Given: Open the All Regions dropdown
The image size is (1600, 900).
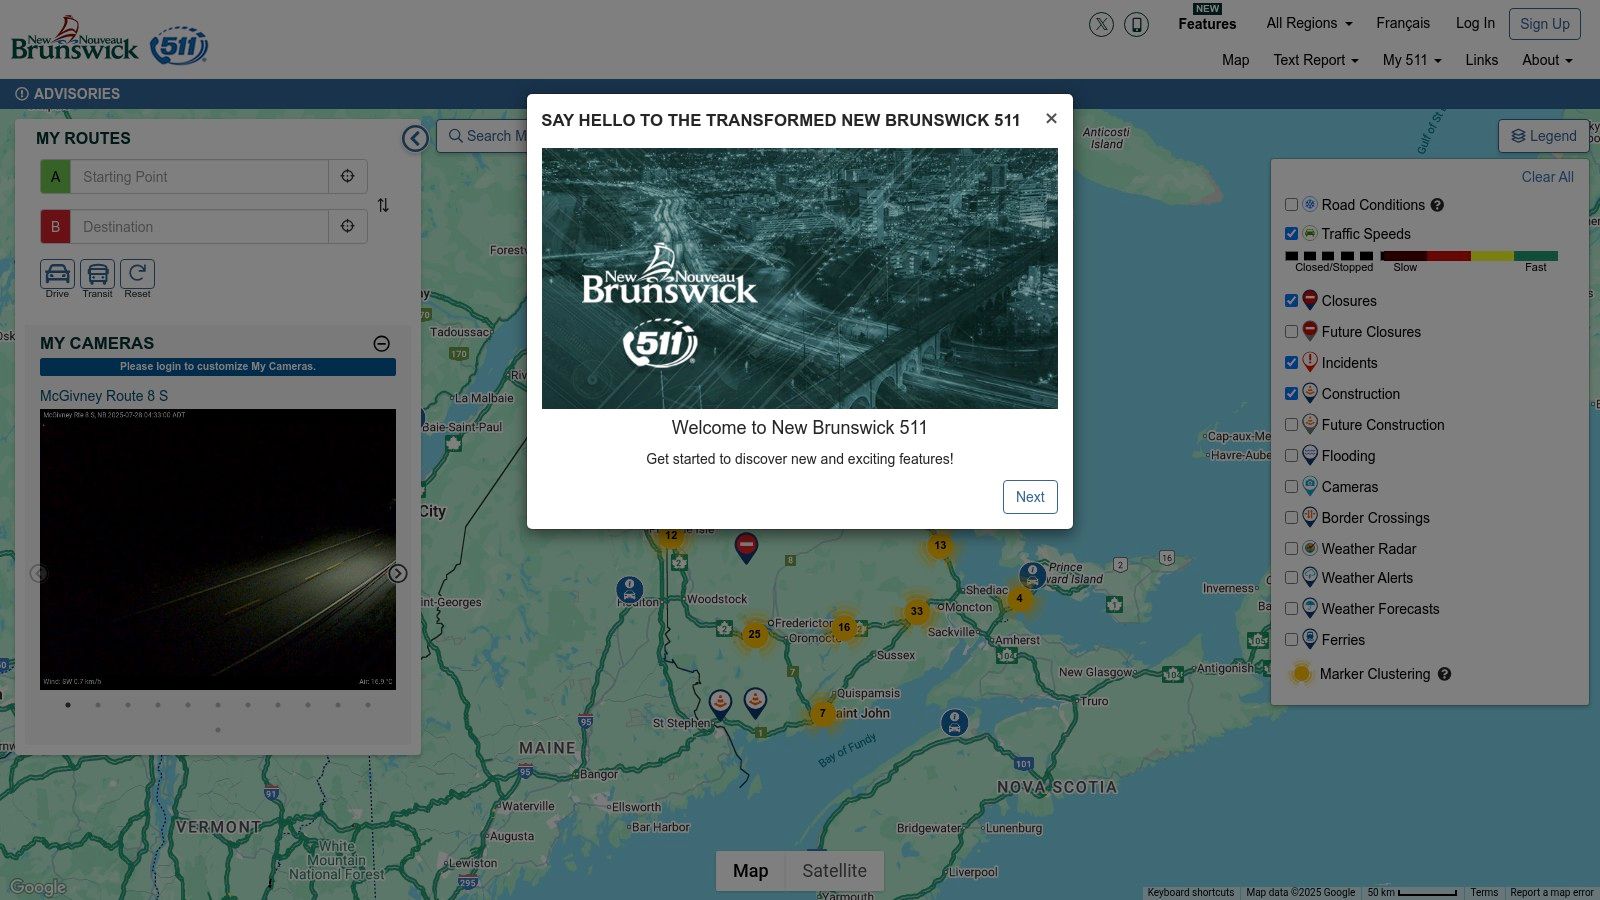Looking at the screenshot, I should (1308, 23).
